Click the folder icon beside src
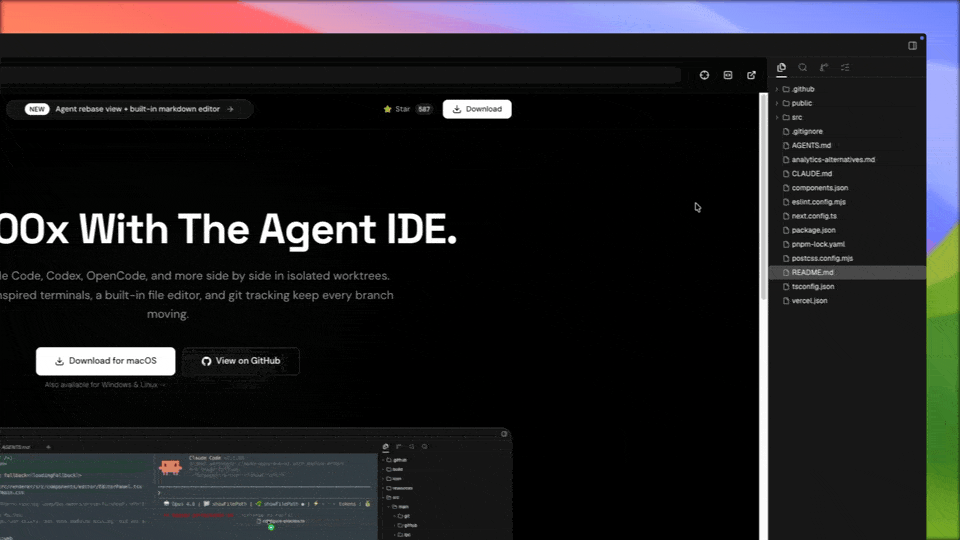Image resolution: width=960 pixels, height=540 pixels. pos(786,118)
